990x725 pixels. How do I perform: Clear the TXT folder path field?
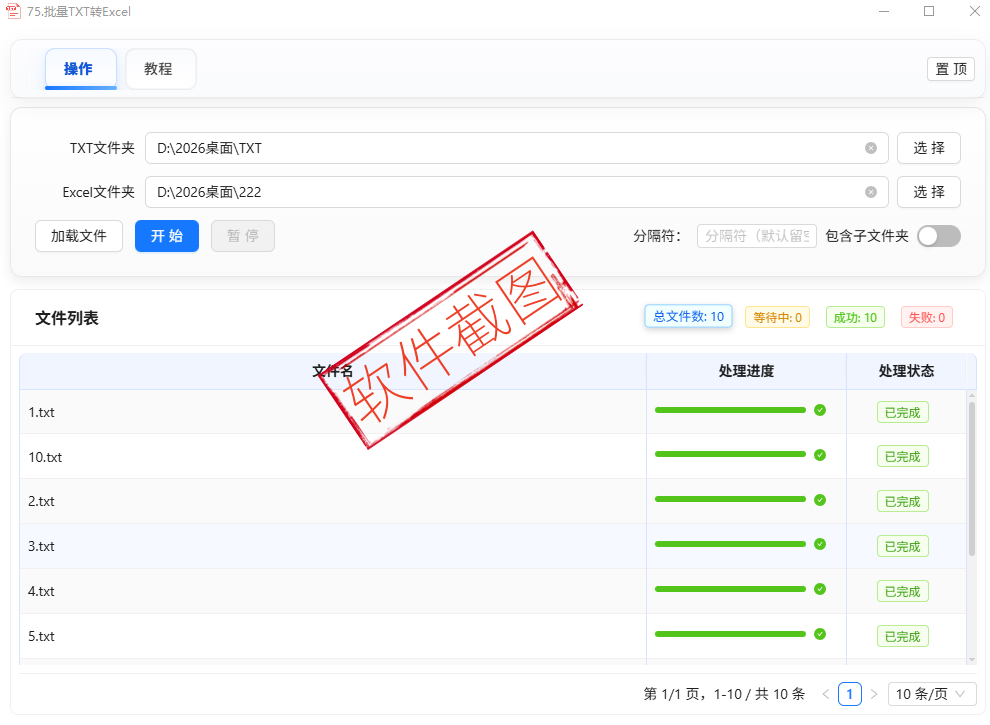870,148
